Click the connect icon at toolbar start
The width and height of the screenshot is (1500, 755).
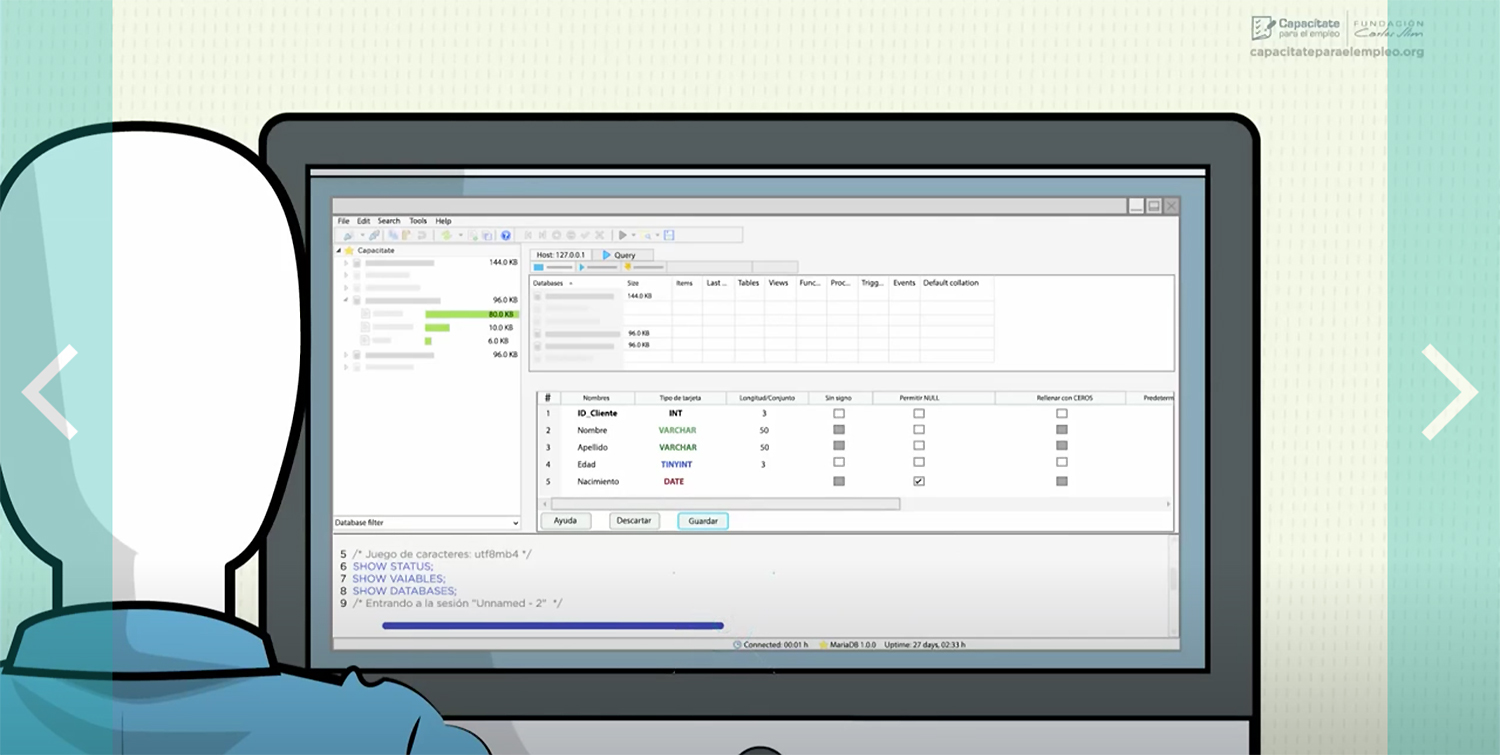tap(348, 236)
